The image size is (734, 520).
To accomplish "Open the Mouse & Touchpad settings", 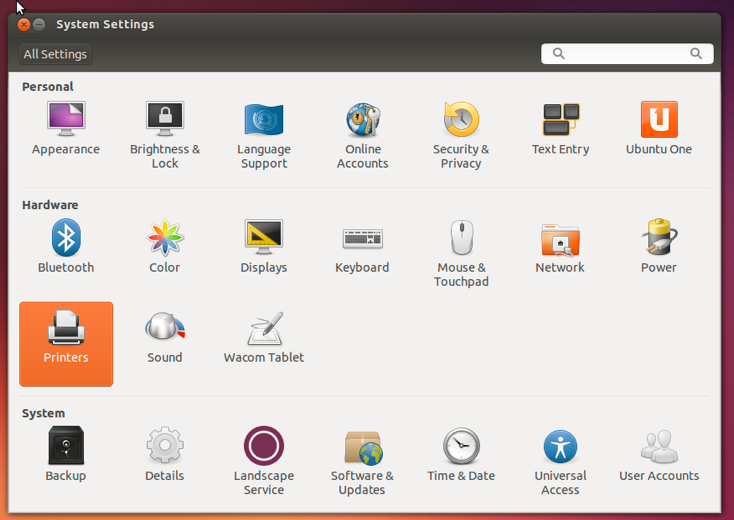I will [462, 253].
